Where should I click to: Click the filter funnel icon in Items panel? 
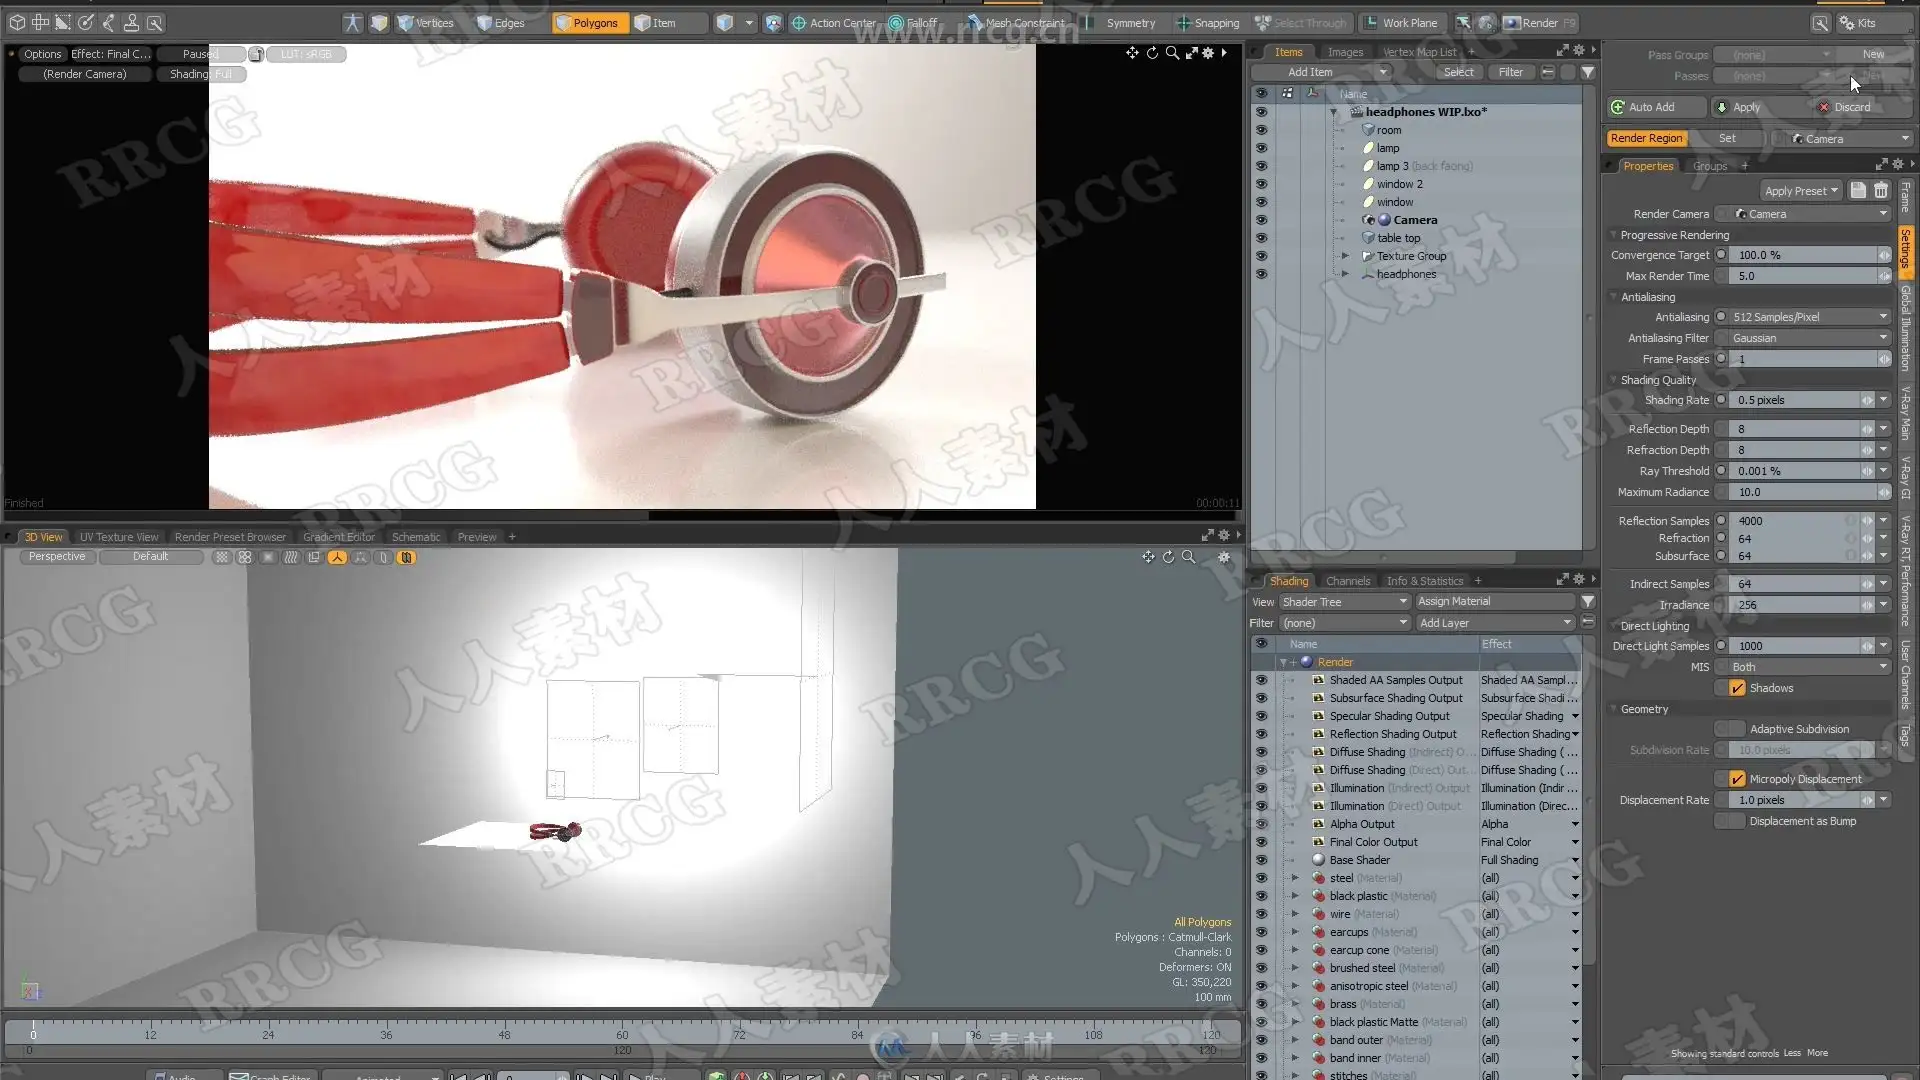[x=1587, y=72]
